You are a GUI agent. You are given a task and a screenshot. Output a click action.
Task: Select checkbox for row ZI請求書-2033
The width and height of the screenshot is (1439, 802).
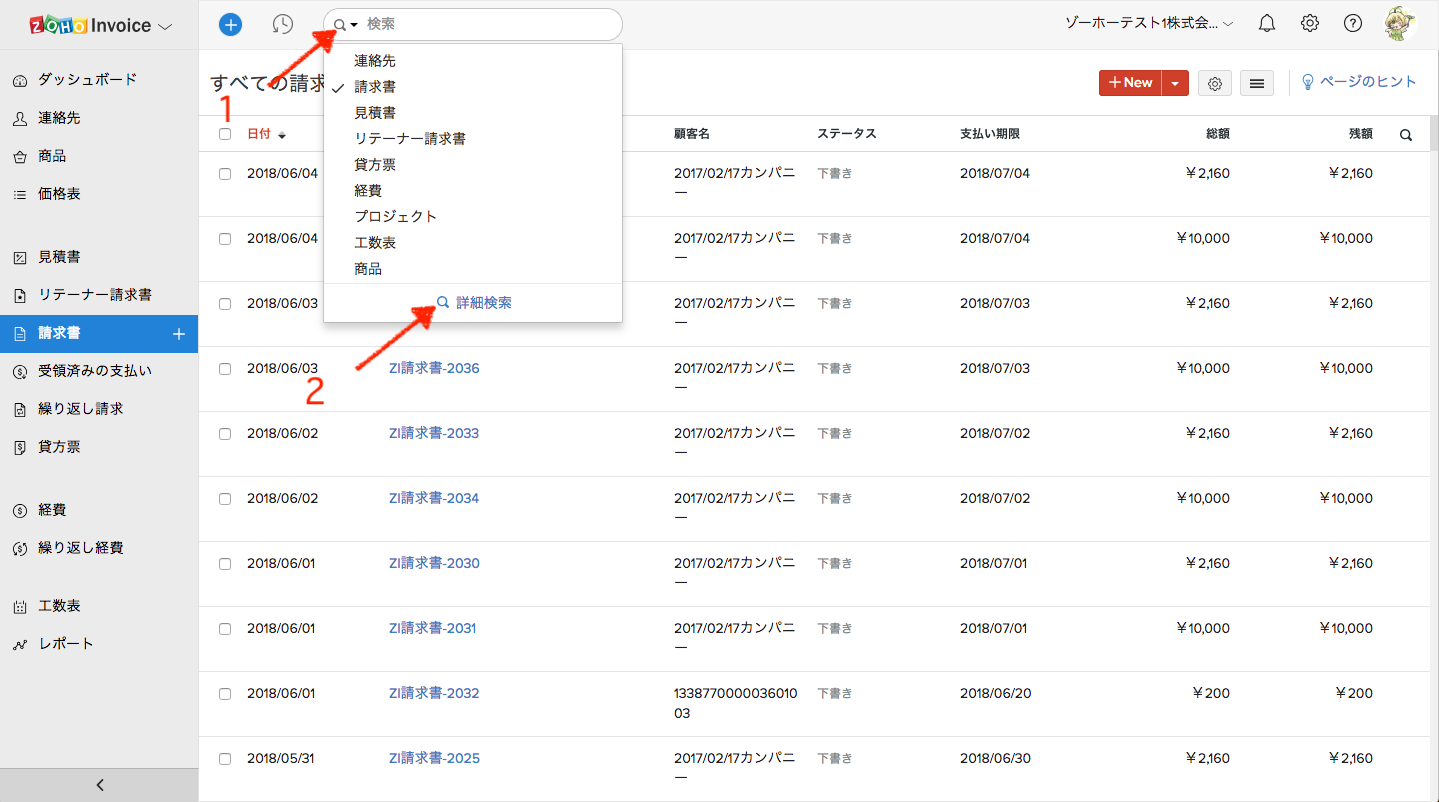225,434
